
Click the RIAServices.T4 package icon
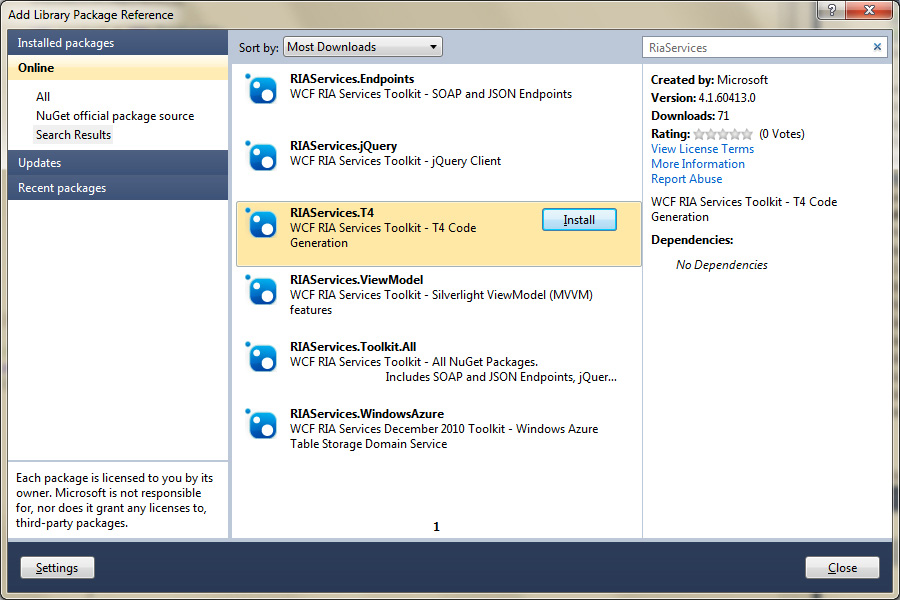(x=261, y=223)
